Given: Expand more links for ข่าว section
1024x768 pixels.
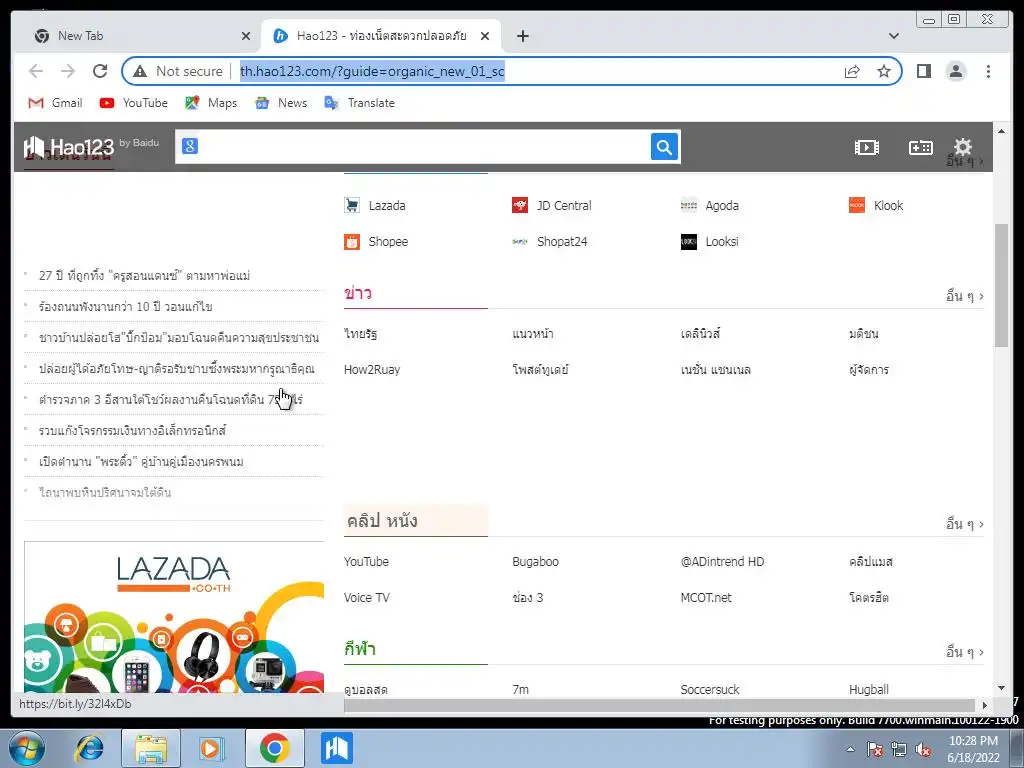Looking at the screenshot, I should [965, 296].
